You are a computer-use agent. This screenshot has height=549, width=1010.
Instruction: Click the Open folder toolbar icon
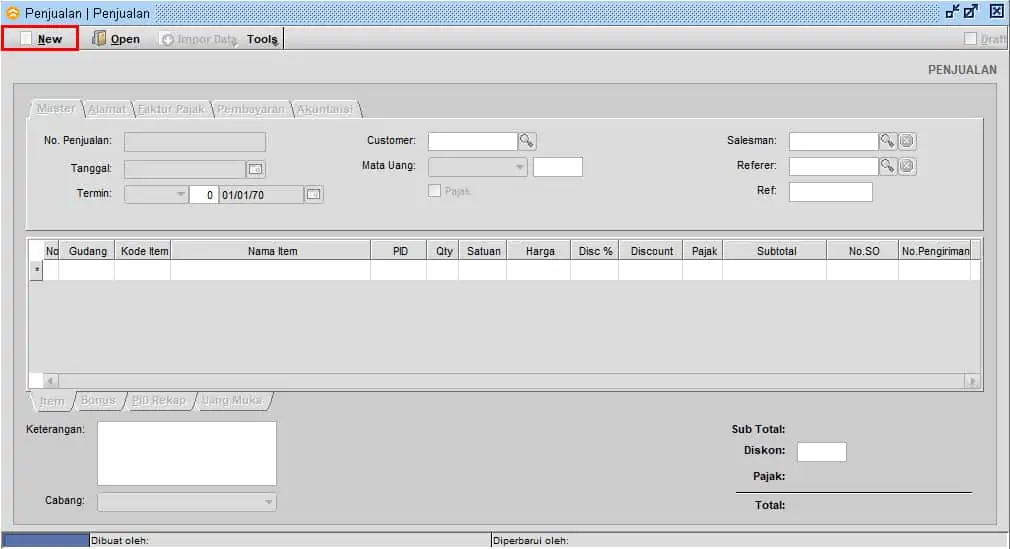click(99, 39)
